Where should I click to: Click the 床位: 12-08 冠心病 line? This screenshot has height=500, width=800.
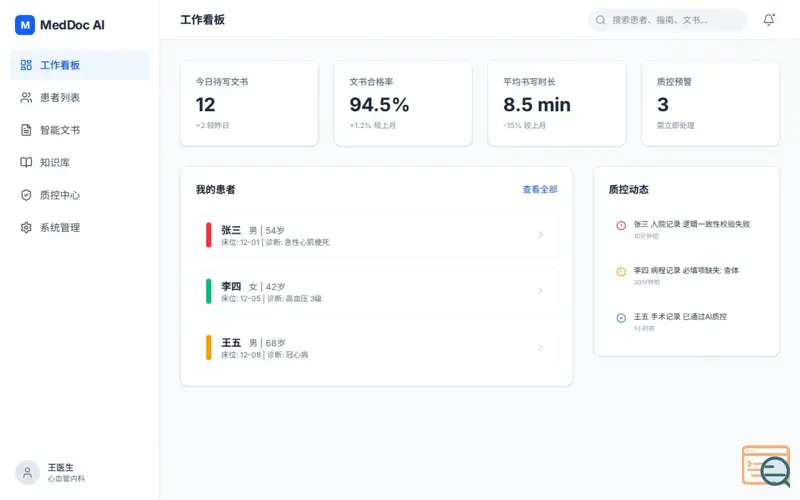(x=264, y=355)
